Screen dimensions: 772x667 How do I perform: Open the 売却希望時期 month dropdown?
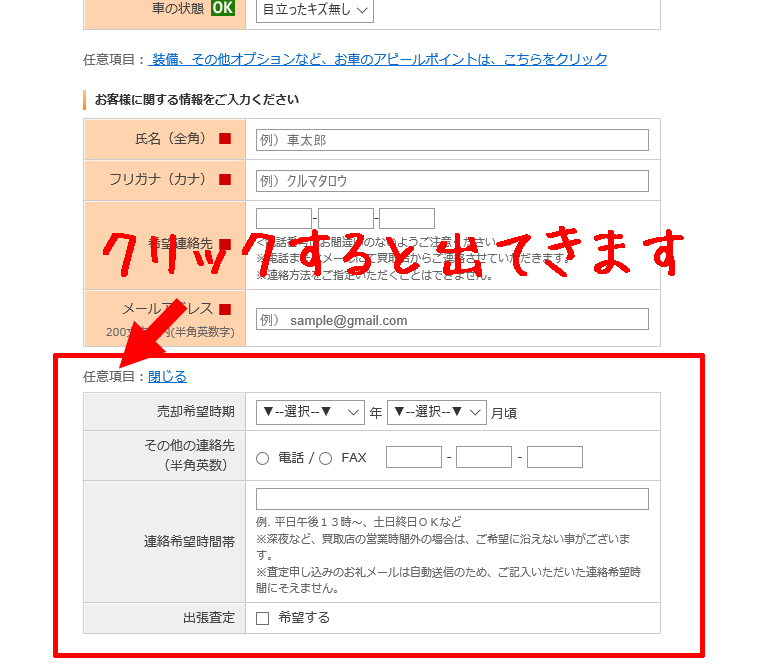[x=437, y=413]
